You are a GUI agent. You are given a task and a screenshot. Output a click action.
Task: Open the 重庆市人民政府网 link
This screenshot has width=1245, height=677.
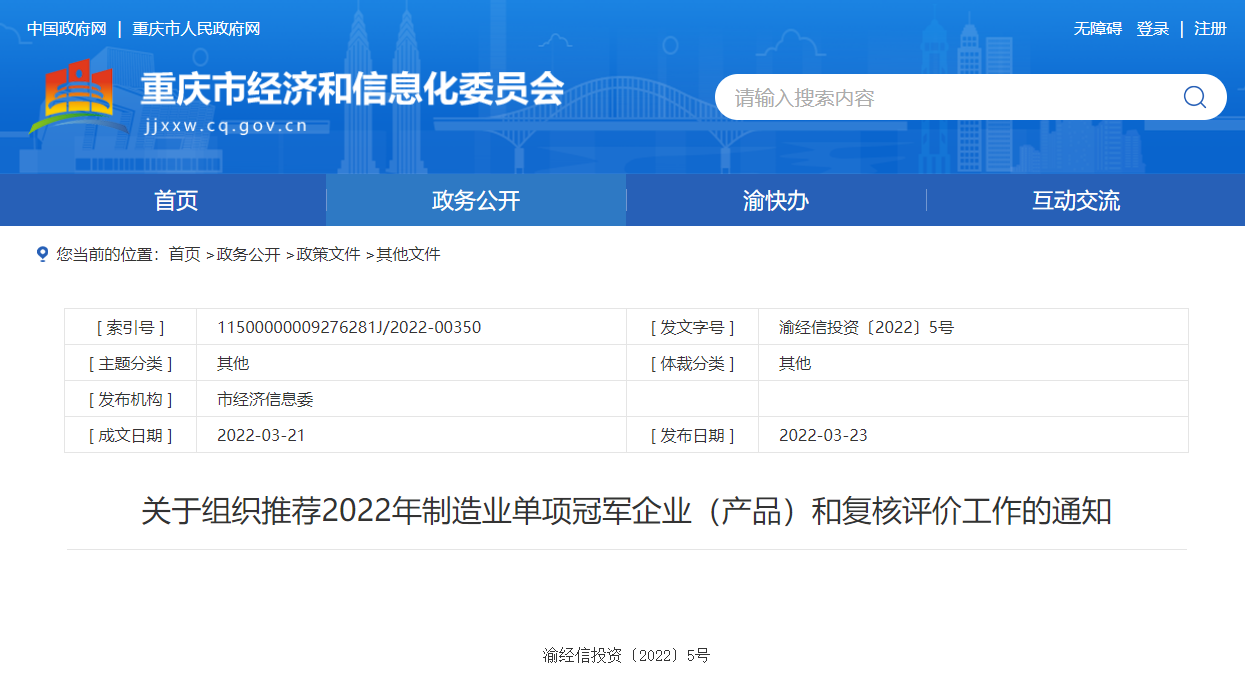196,28
